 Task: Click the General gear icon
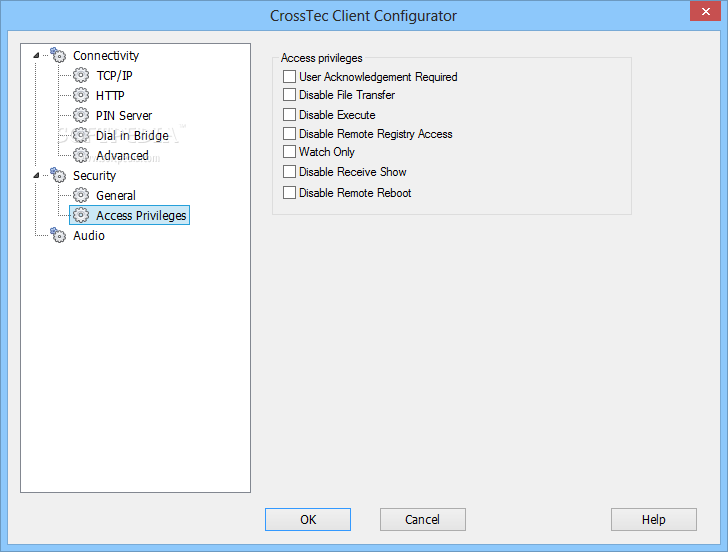(81, 195)
